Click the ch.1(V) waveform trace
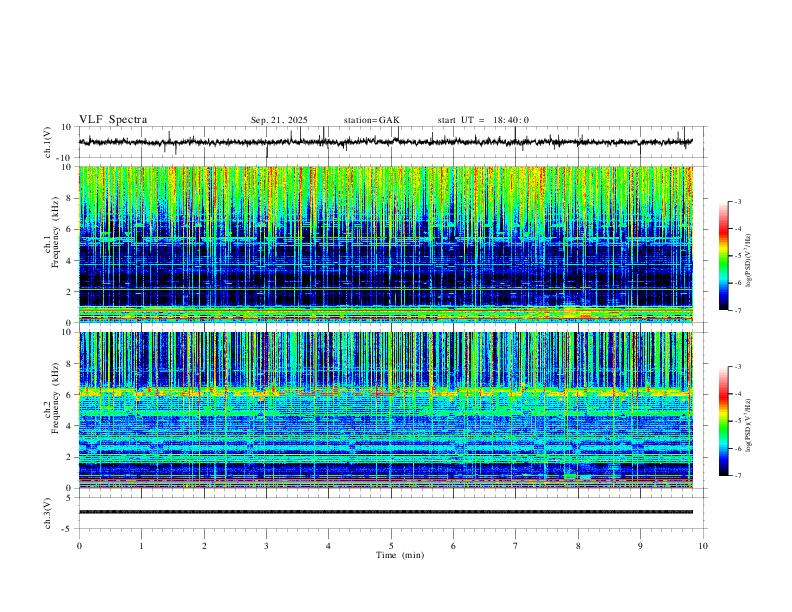This screenshot has width=792, height=612. 386,142
